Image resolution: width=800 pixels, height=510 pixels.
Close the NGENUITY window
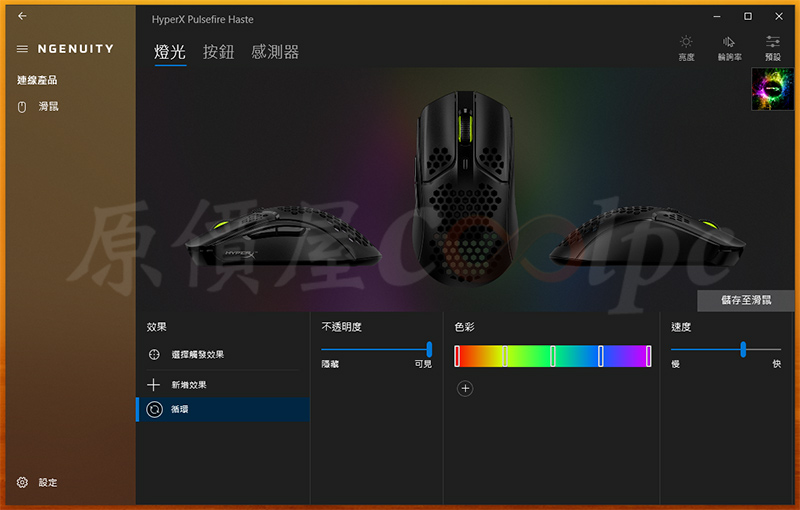click(x=779, y=16)
